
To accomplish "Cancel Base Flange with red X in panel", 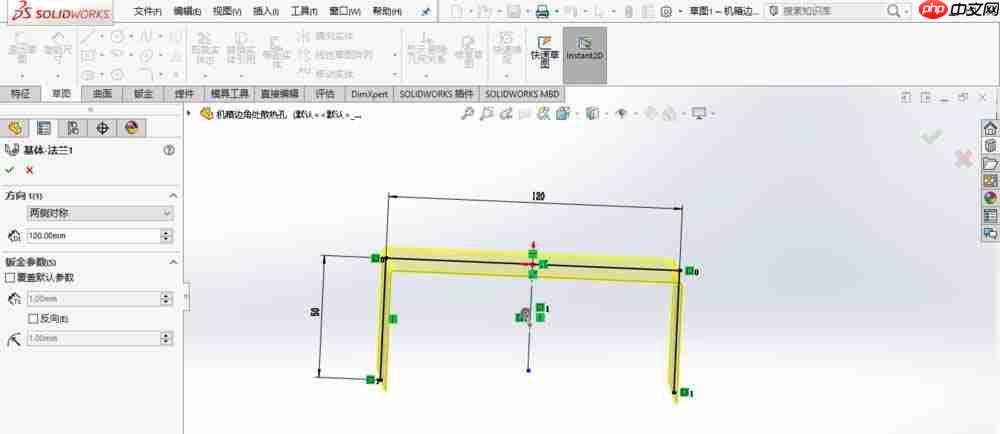I will click(29, 170).
